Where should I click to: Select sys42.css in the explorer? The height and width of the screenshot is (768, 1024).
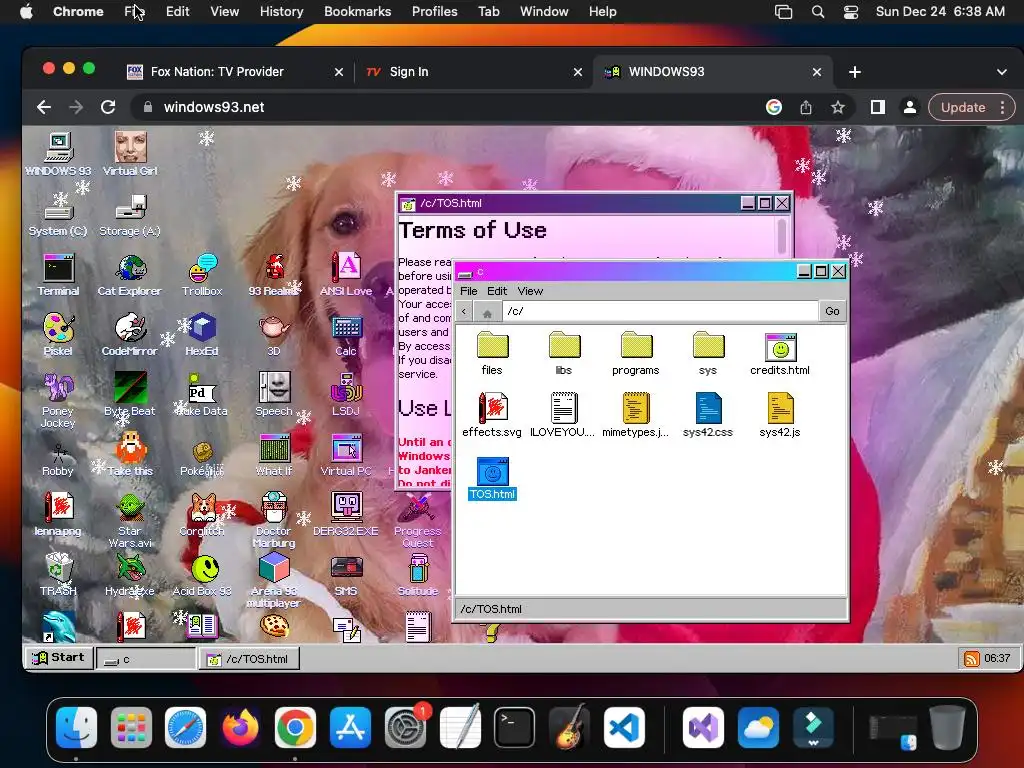click(708, 415)
